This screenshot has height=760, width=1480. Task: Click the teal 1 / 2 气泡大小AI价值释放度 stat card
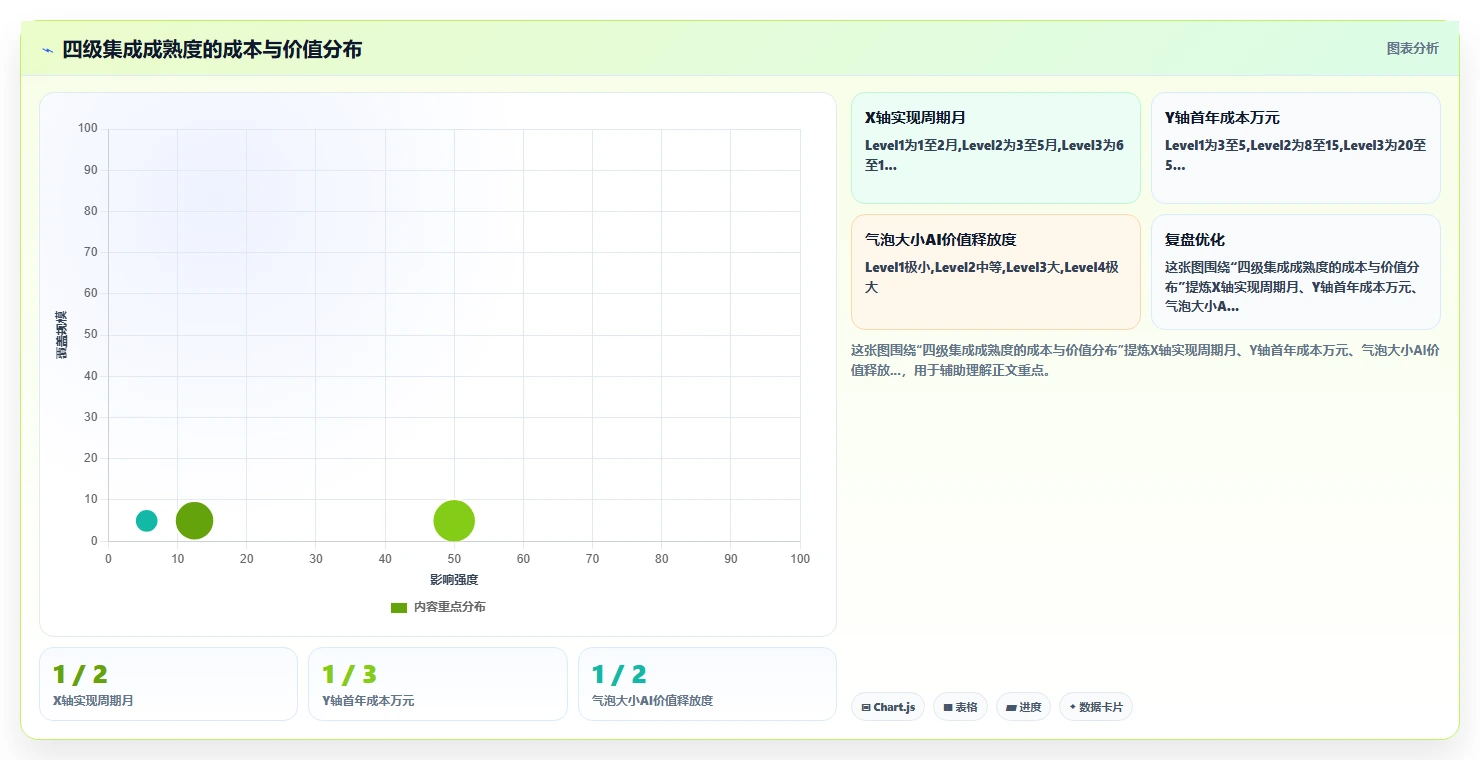click(707, 684)
